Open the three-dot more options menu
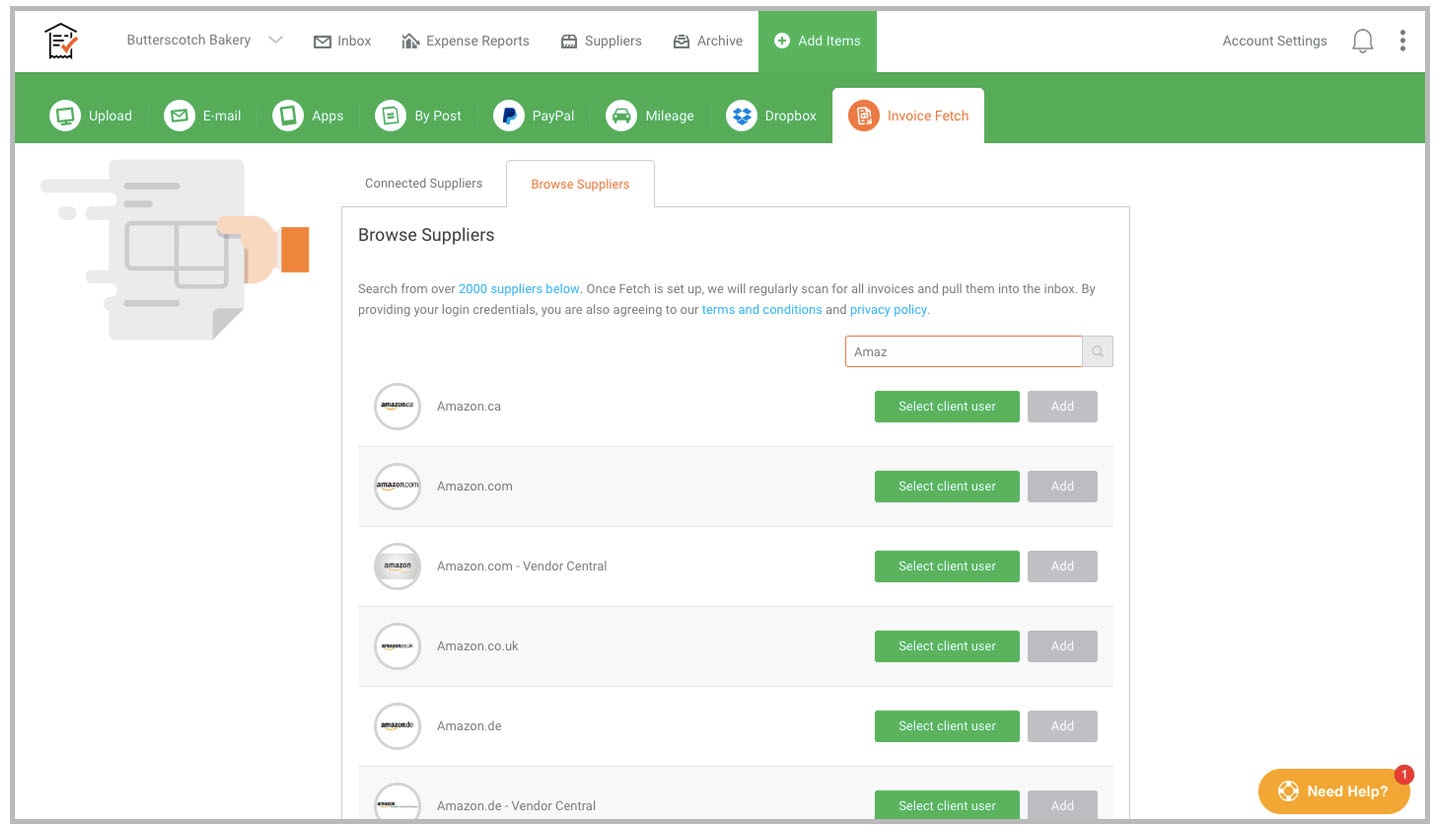 (x=1403, y=41)
